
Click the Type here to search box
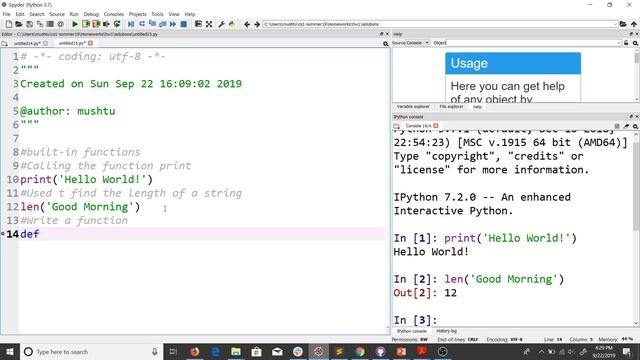pos(91,351)
